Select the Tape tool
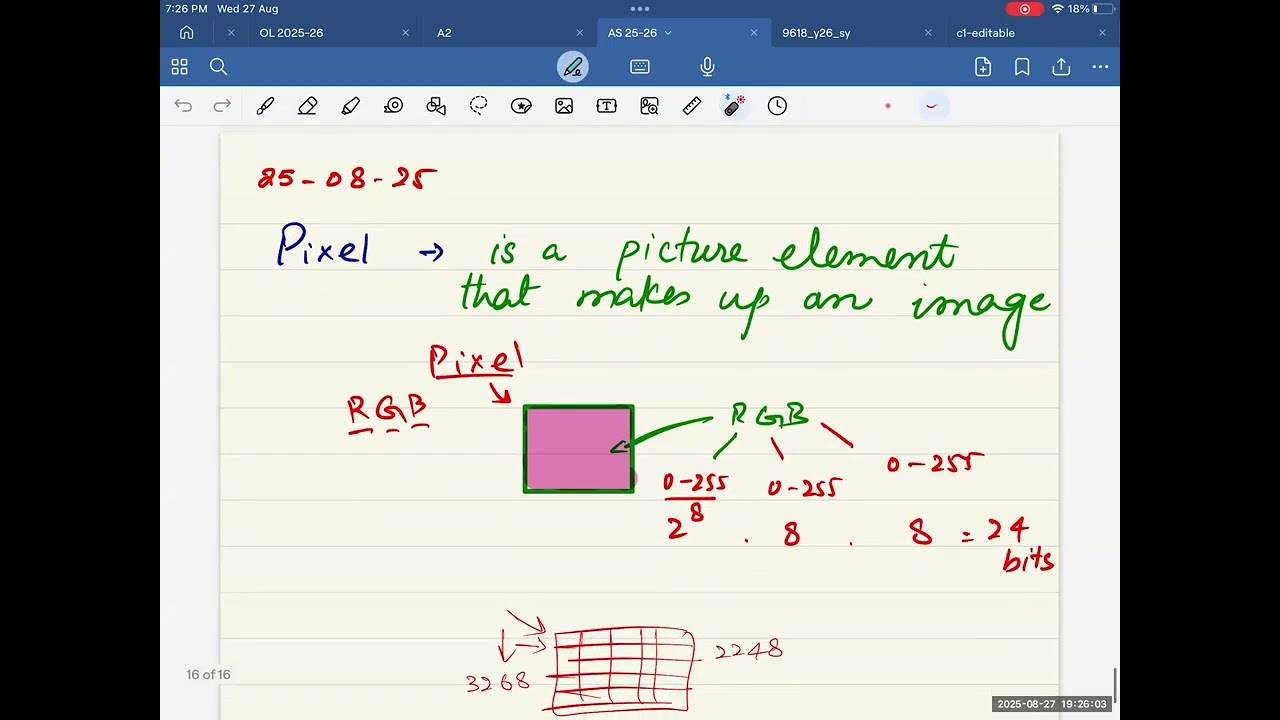1280x720 pixels. click(393, 106)
